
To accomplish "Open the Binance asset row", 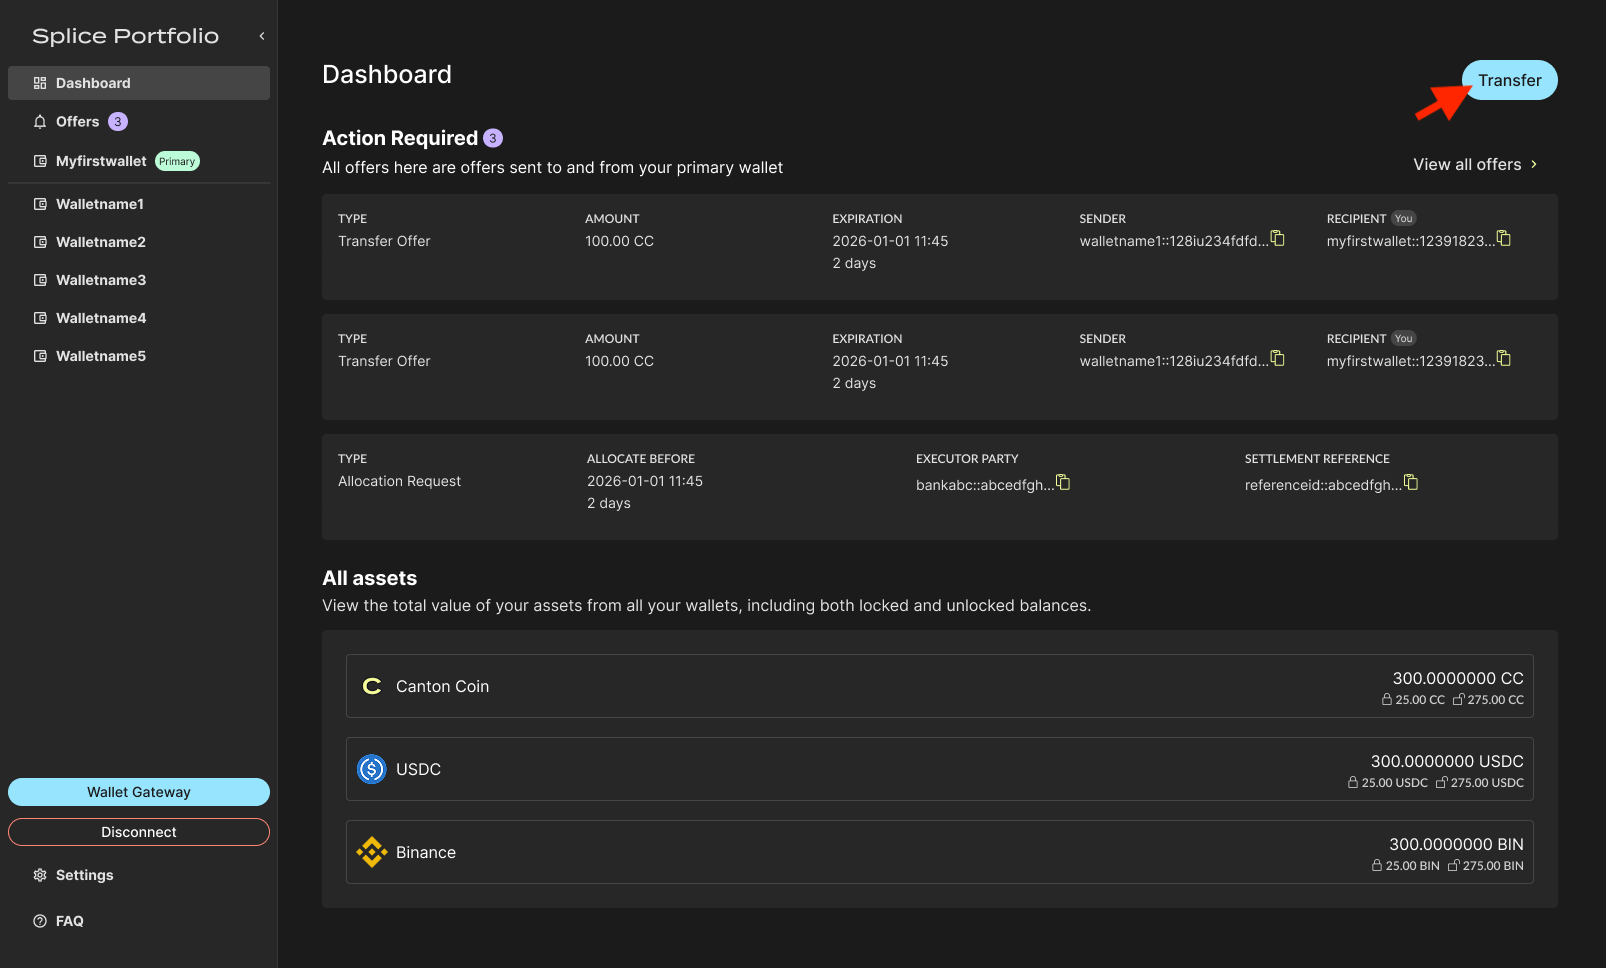I will point(940,852).
